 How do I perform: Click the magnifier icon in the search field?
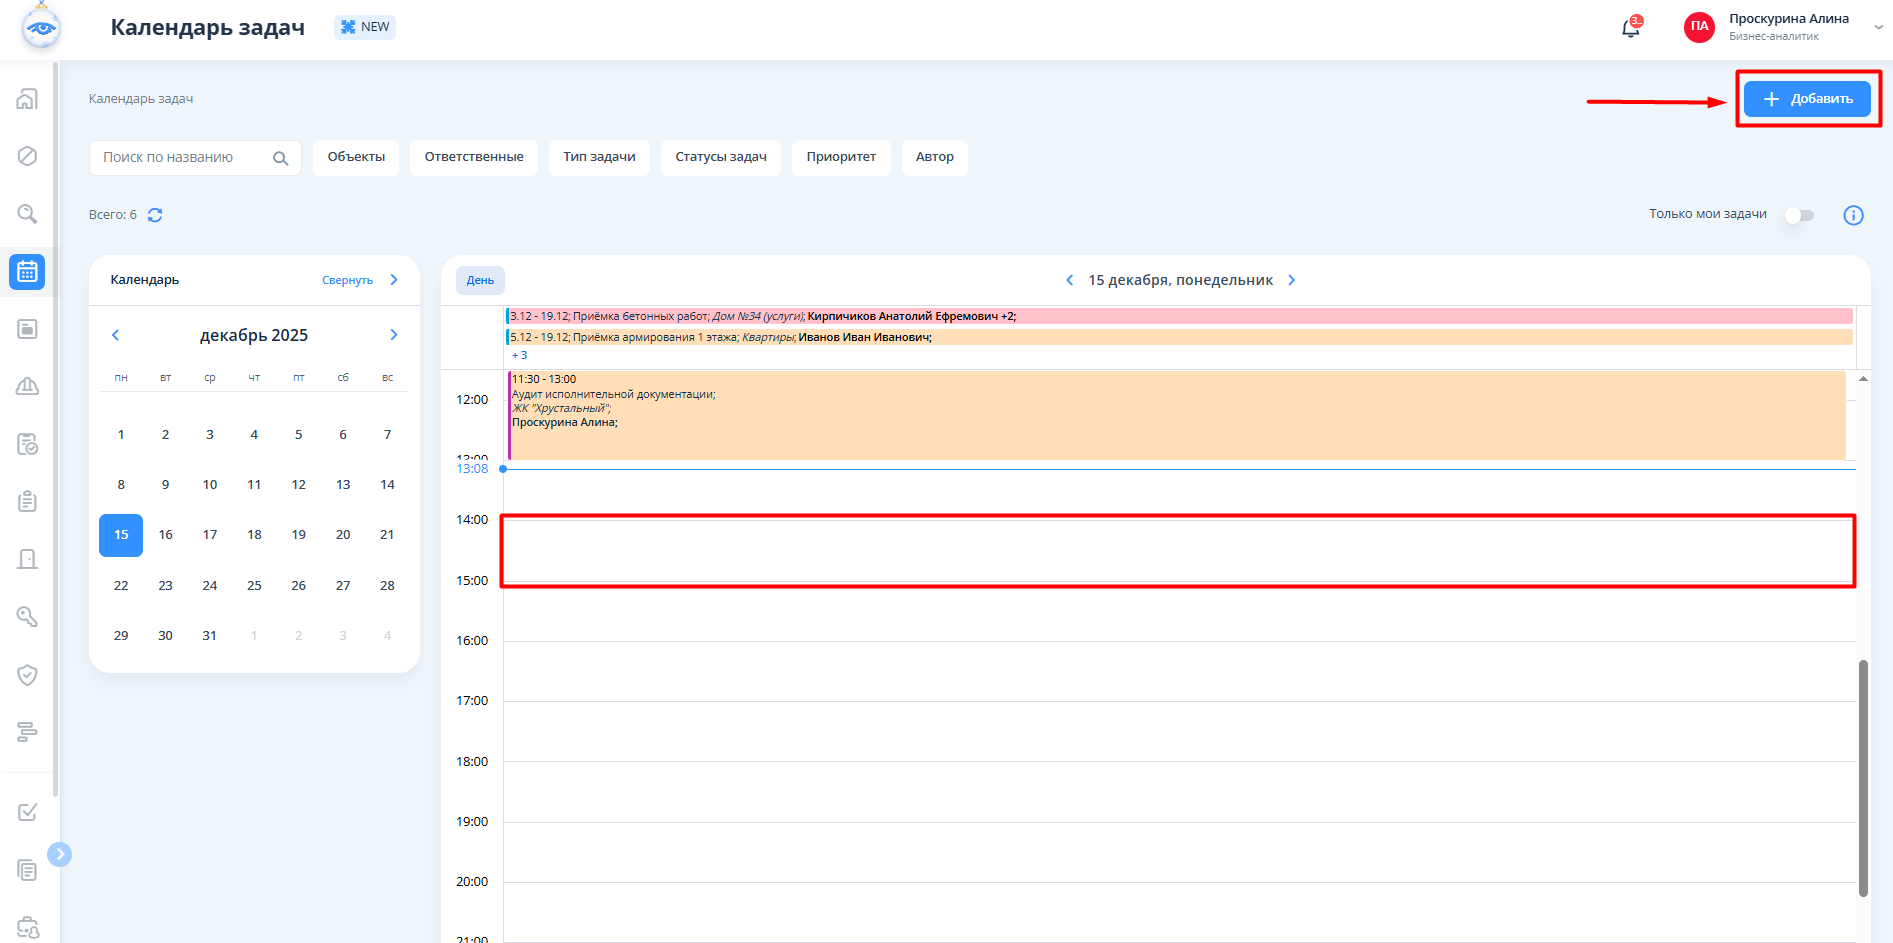coord(280,158)
